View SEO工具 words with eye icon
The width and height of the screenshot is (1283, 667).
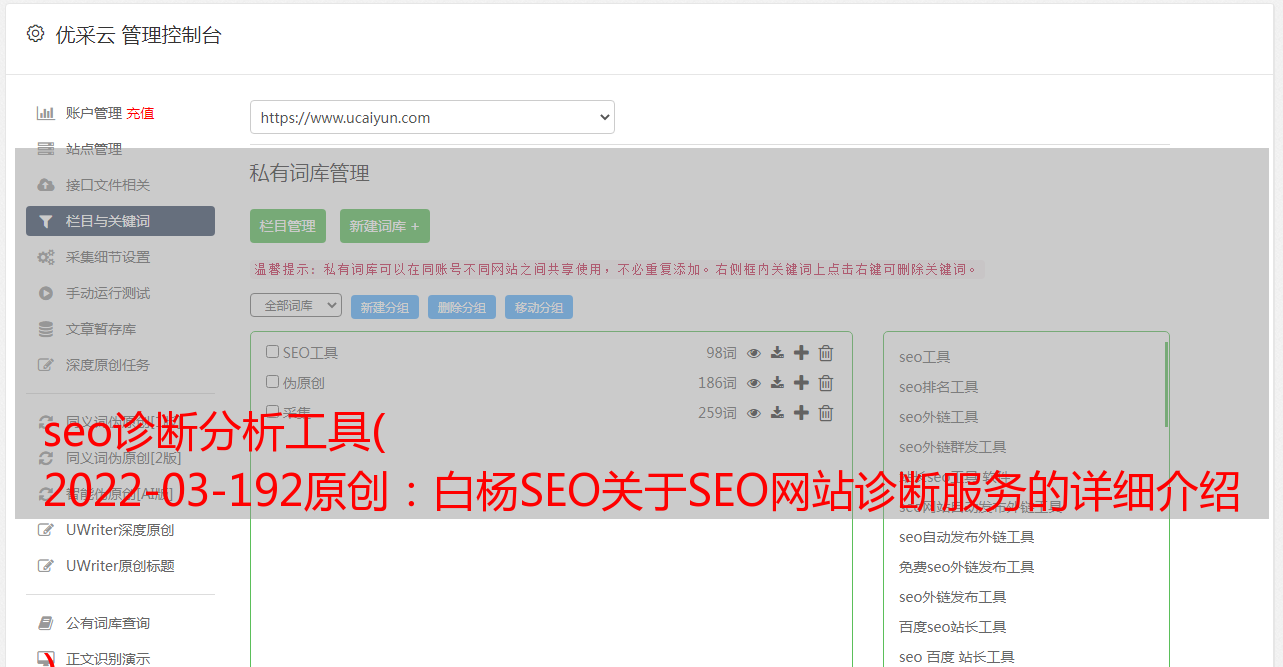tap(754, 353)
